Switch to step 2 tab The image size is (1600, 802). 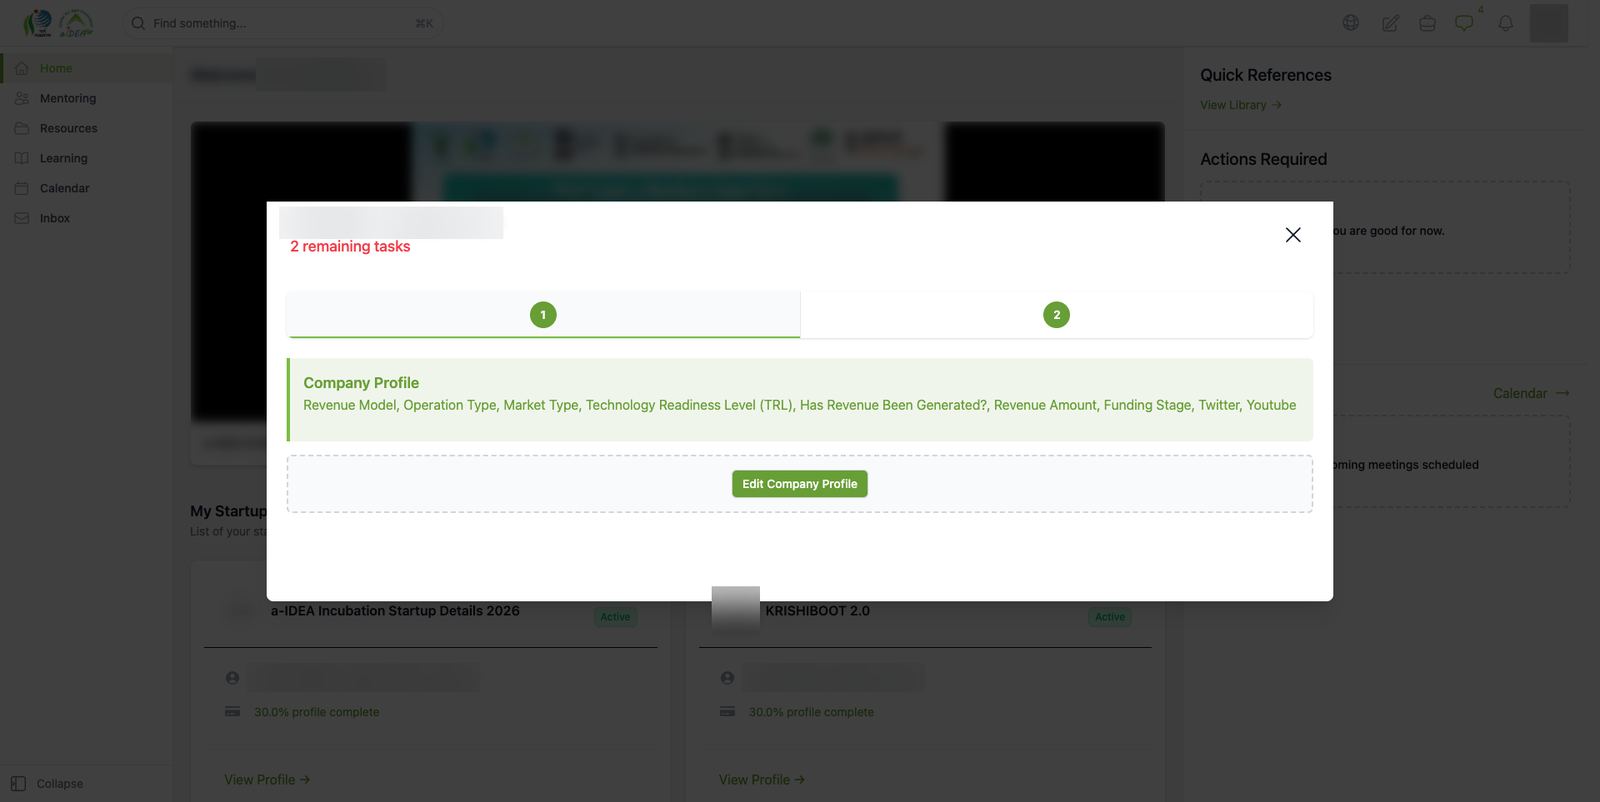coord(1057,315)
